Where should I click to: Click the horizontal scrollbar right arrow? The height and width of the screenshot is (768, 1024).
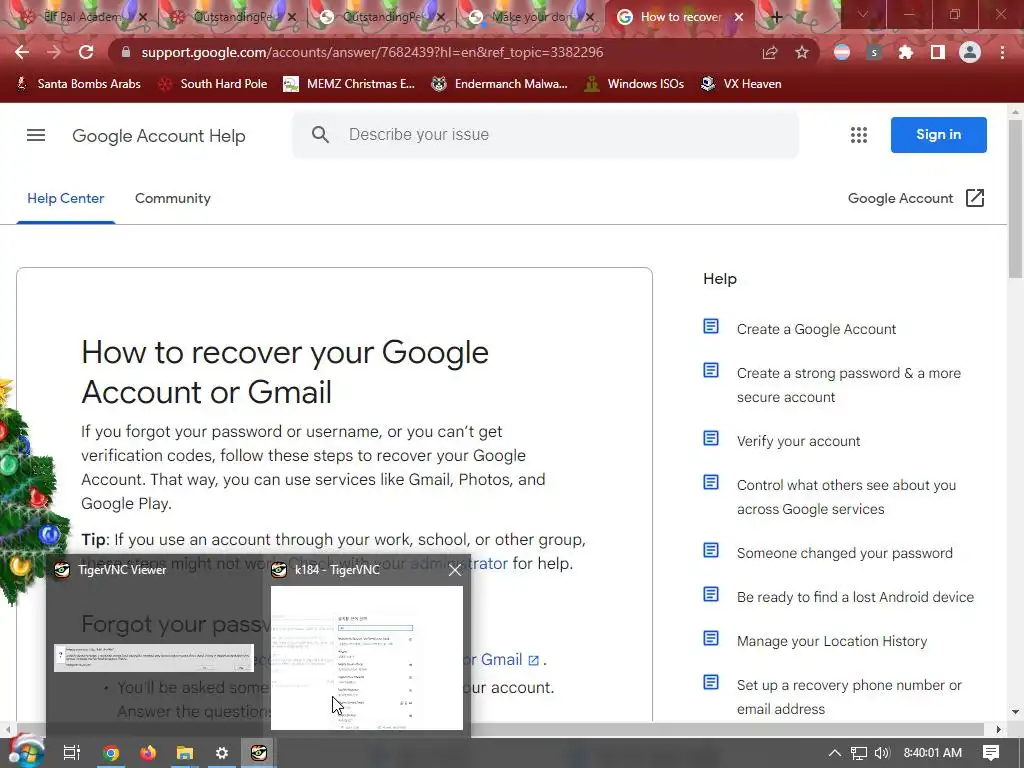[x=998, y=729]
